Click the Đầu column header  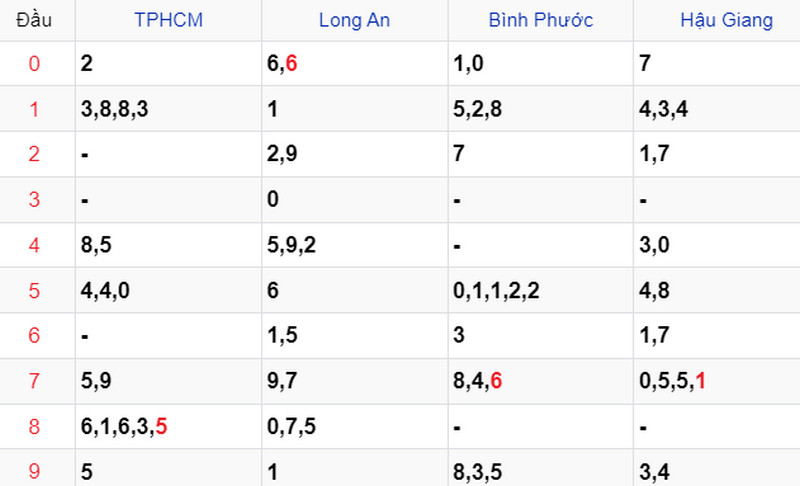tap(34, 20)
